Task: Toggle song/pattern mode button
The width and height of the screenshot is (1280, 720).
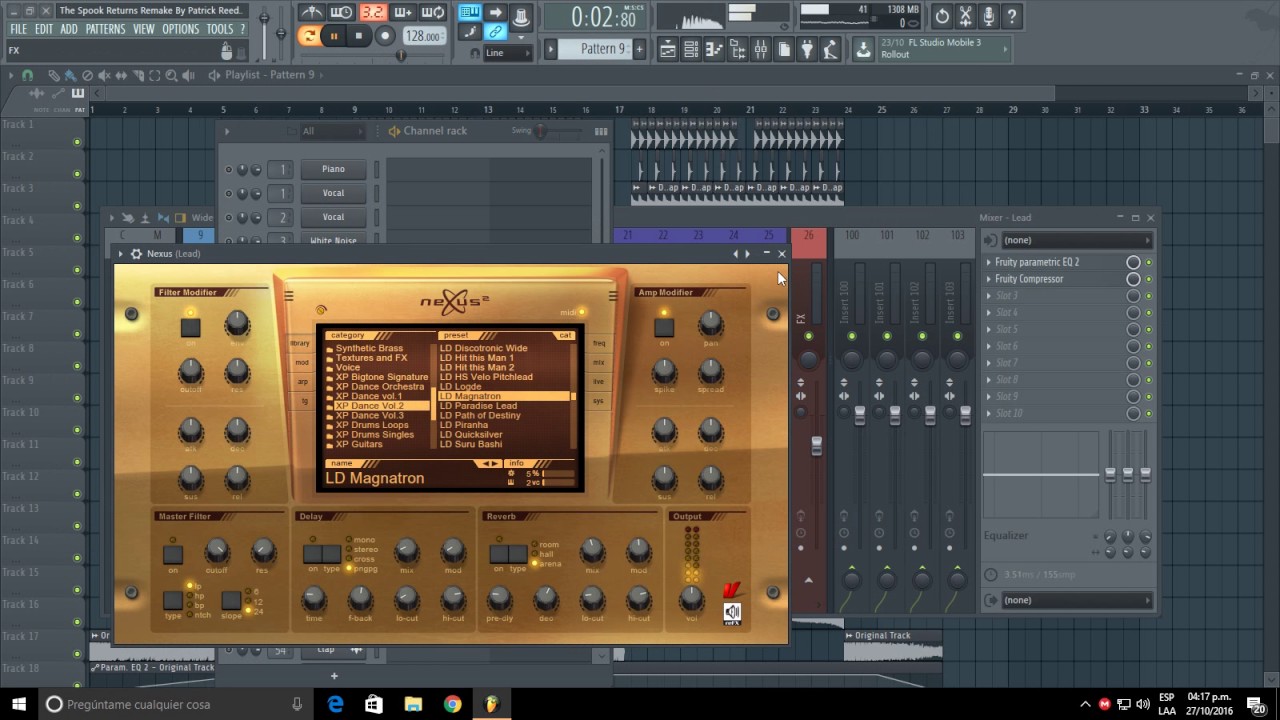Action: tap(308, 36)
